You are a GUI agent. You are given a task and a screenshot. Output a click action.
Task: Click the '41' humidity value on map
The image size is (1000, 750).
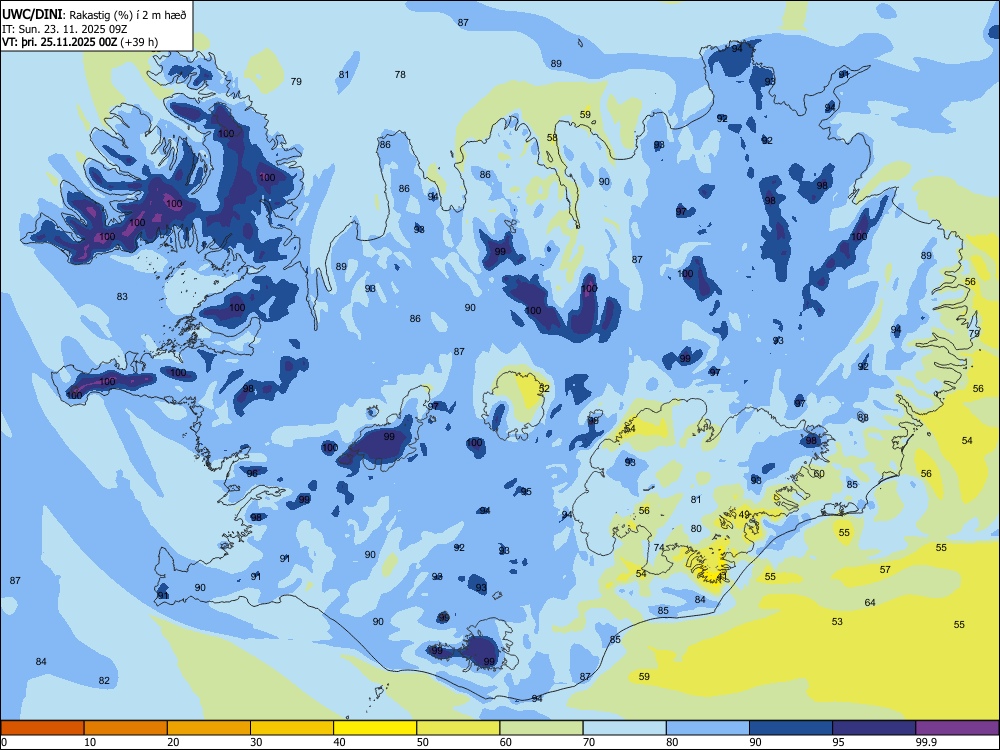click(722, 576)
